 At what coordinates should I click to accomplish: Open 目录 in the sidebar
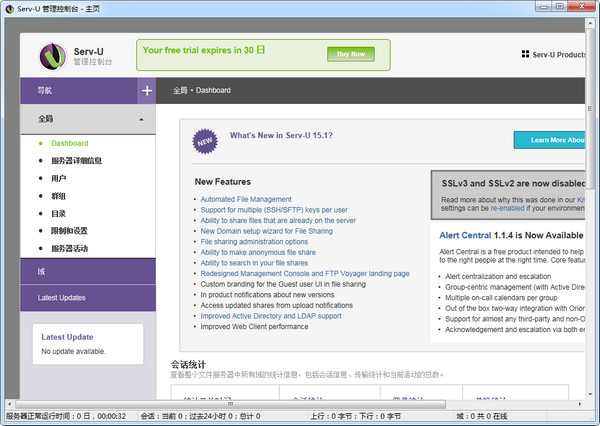59,214
